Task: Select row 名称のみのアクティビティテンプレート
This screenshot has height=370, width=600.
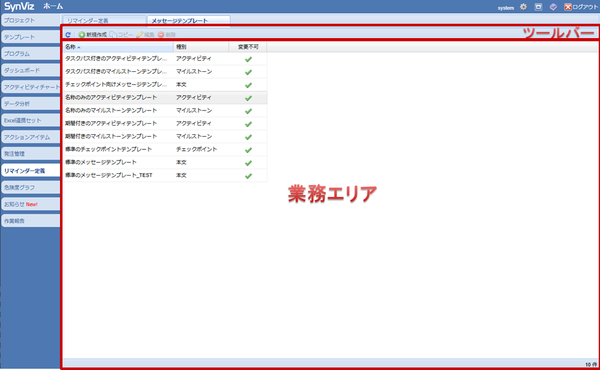Action: (165, 98)
